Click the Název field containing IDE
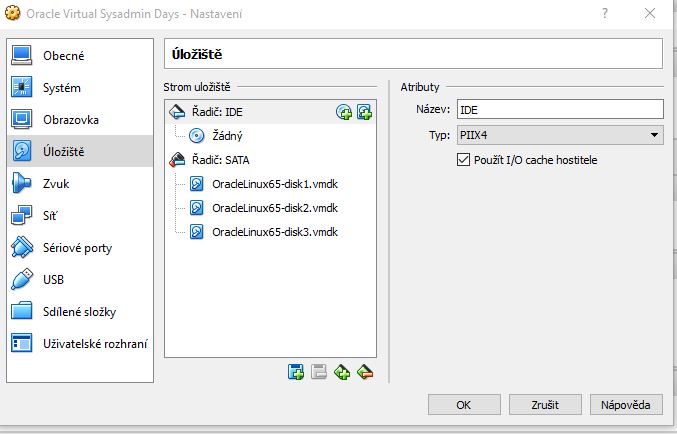This screenshot has height=434, width=677. coord(560,110)
